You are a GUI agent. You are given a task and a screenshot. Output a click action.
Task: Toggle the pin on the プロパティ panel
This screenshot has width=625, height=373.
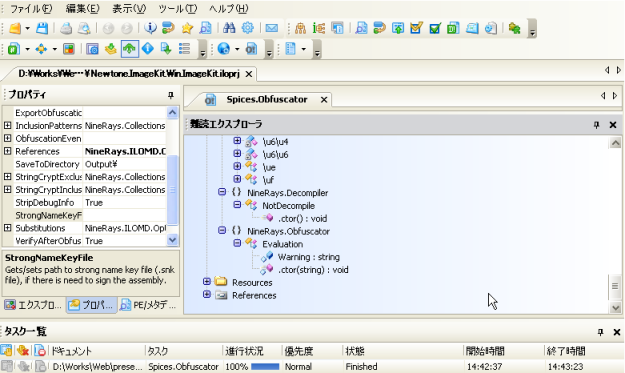pyautogui.click(x=171, y=95)
